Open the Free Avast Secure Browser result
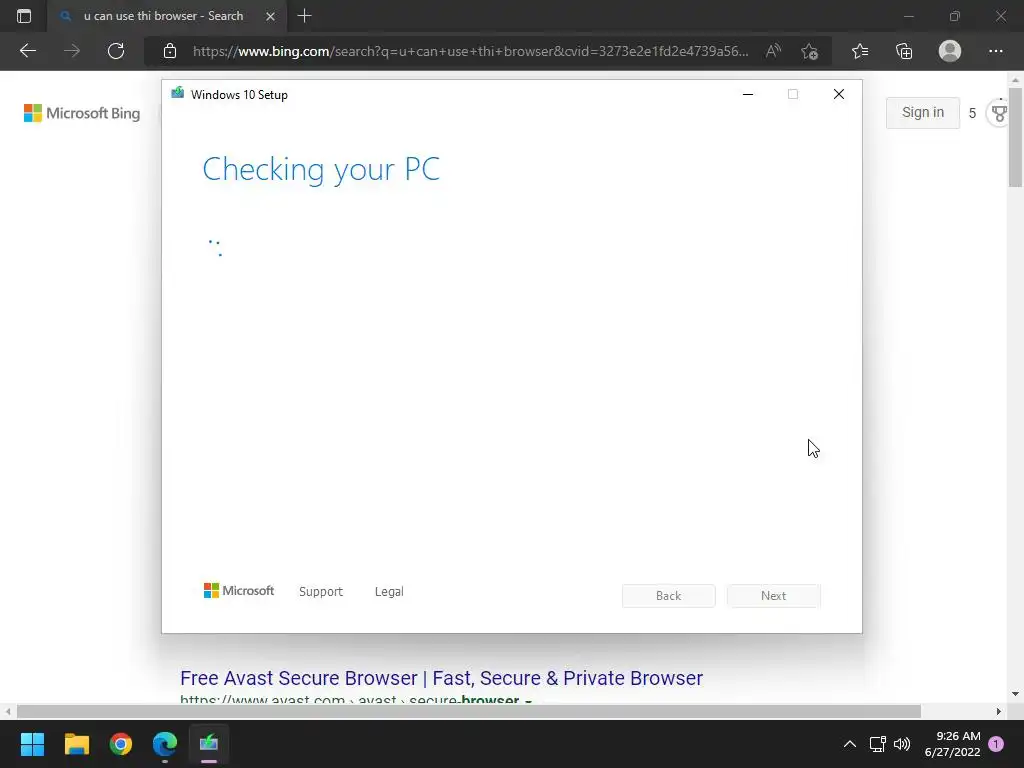Viewport: 1024px width, 768px height. [x=441, y=678]
